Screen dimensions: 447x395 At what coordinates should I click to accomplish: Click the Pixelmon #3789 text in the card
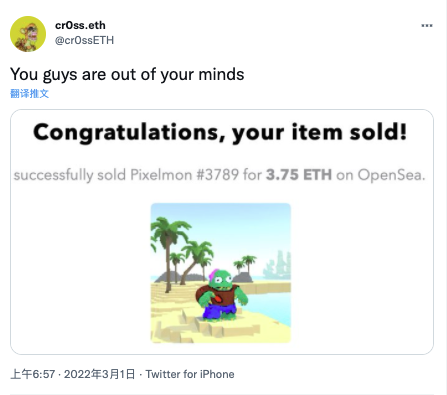tap(184, 175)
